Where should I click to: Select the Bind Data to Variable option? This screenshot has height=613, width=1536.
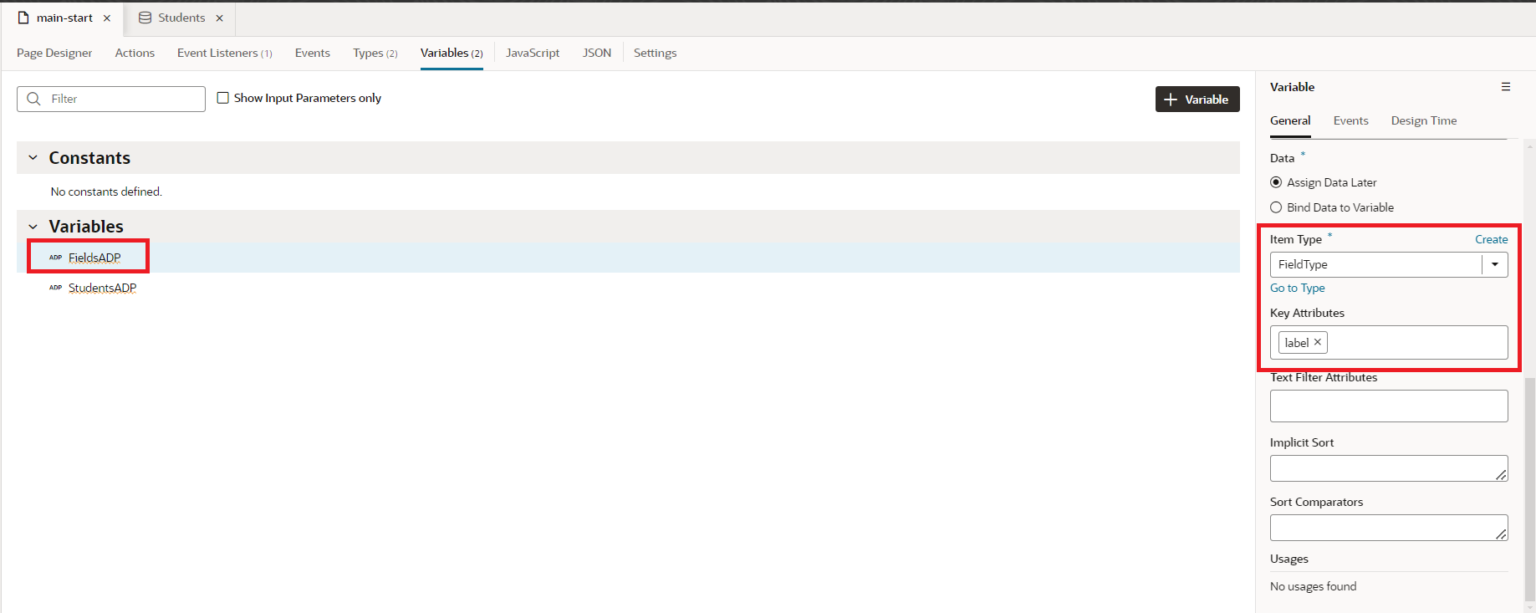coord(1275,207)
